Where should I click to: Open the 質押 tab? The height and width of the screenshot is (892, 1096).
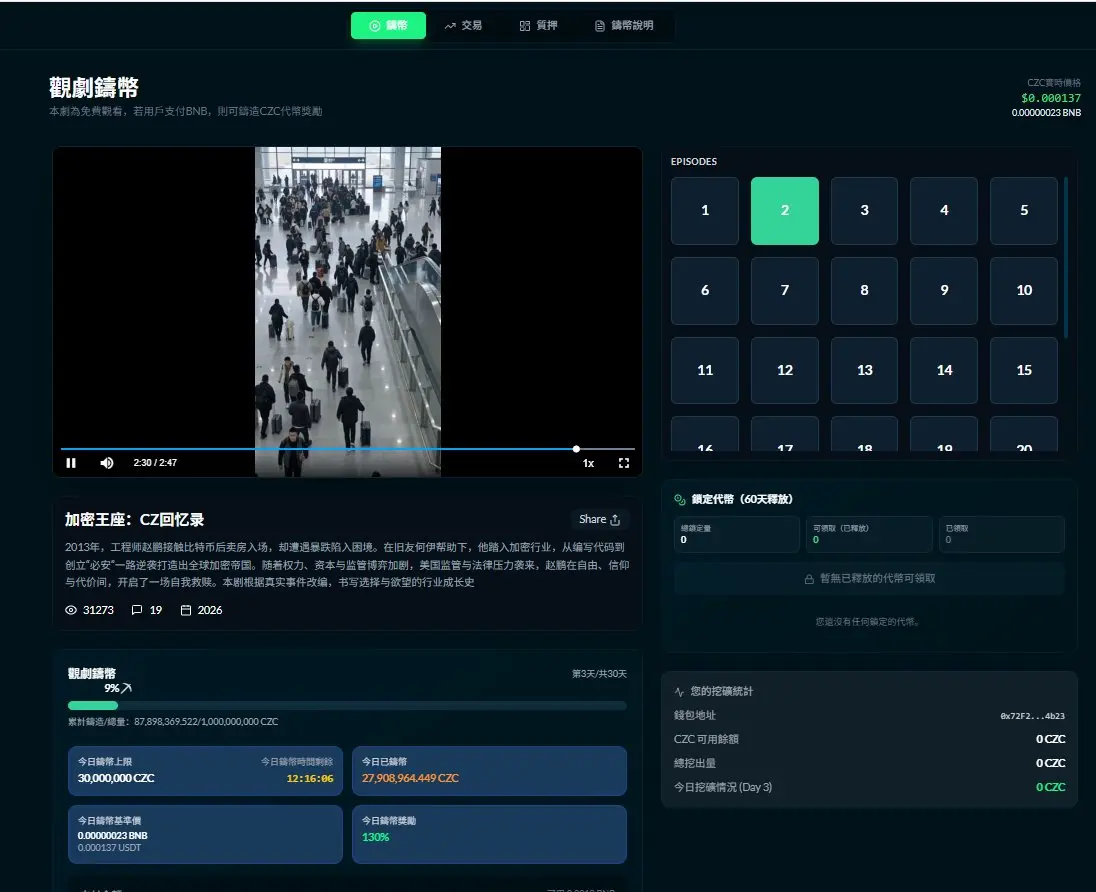(538, 26)
